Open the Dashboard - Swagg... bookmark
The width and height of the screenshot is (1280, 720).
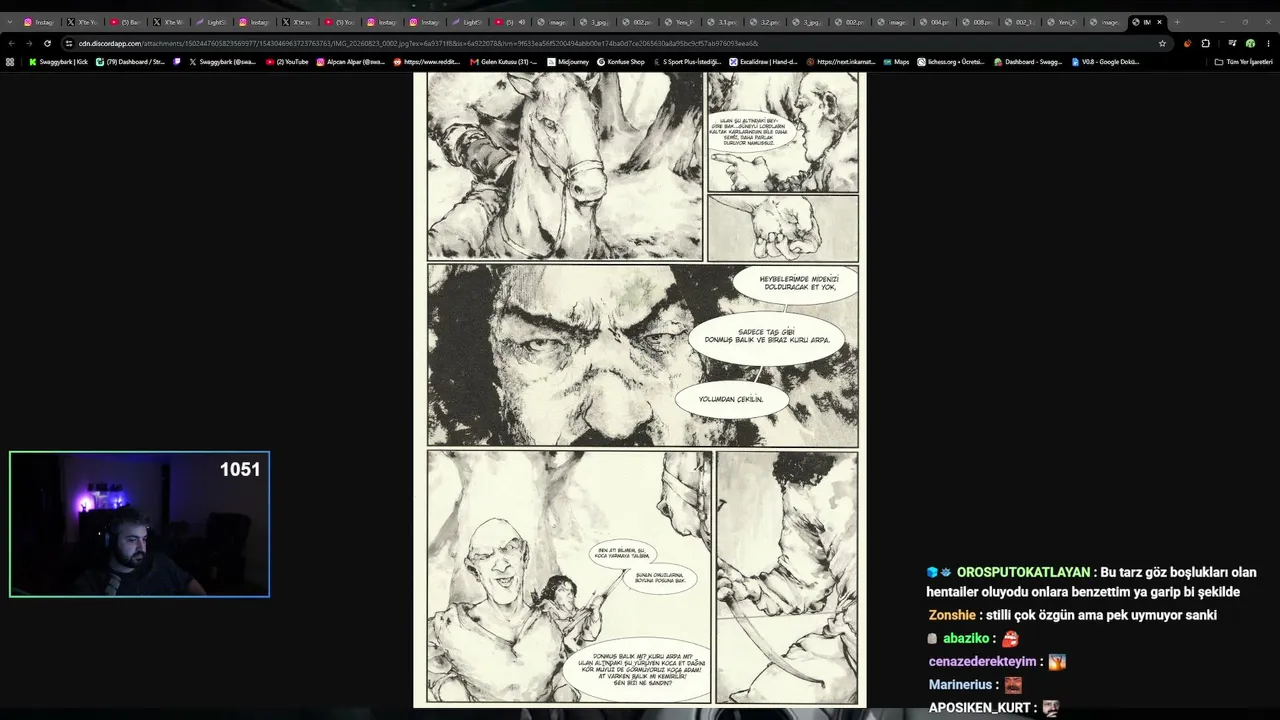tap(1028, 62)
